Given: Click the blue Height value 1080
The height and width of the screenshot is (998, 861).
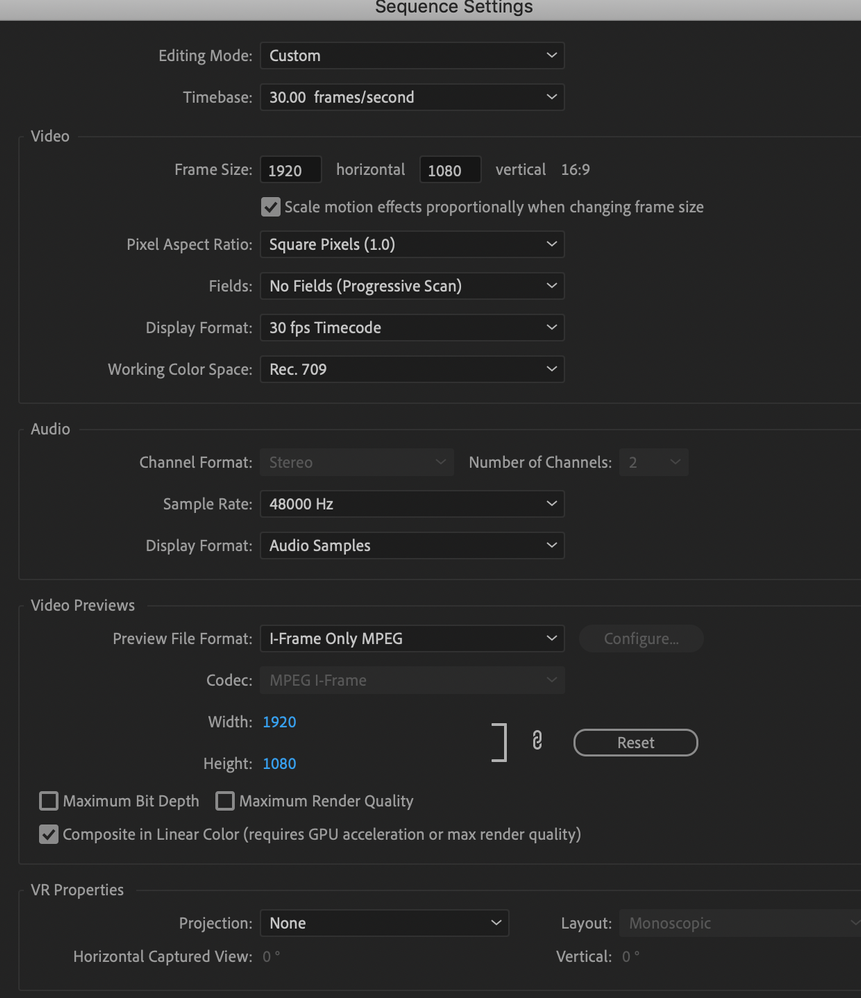Looking at the screenshot, I should coord(279,763).
